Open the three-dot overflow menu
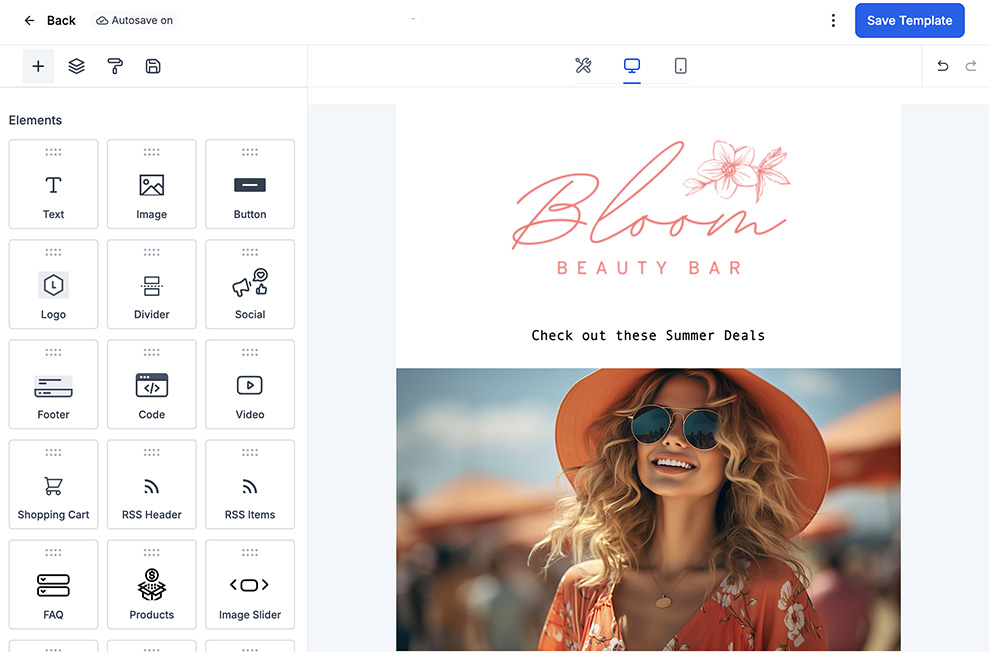Image resolution: width=990 pixels, height=652 pixels. click(833, 20)
